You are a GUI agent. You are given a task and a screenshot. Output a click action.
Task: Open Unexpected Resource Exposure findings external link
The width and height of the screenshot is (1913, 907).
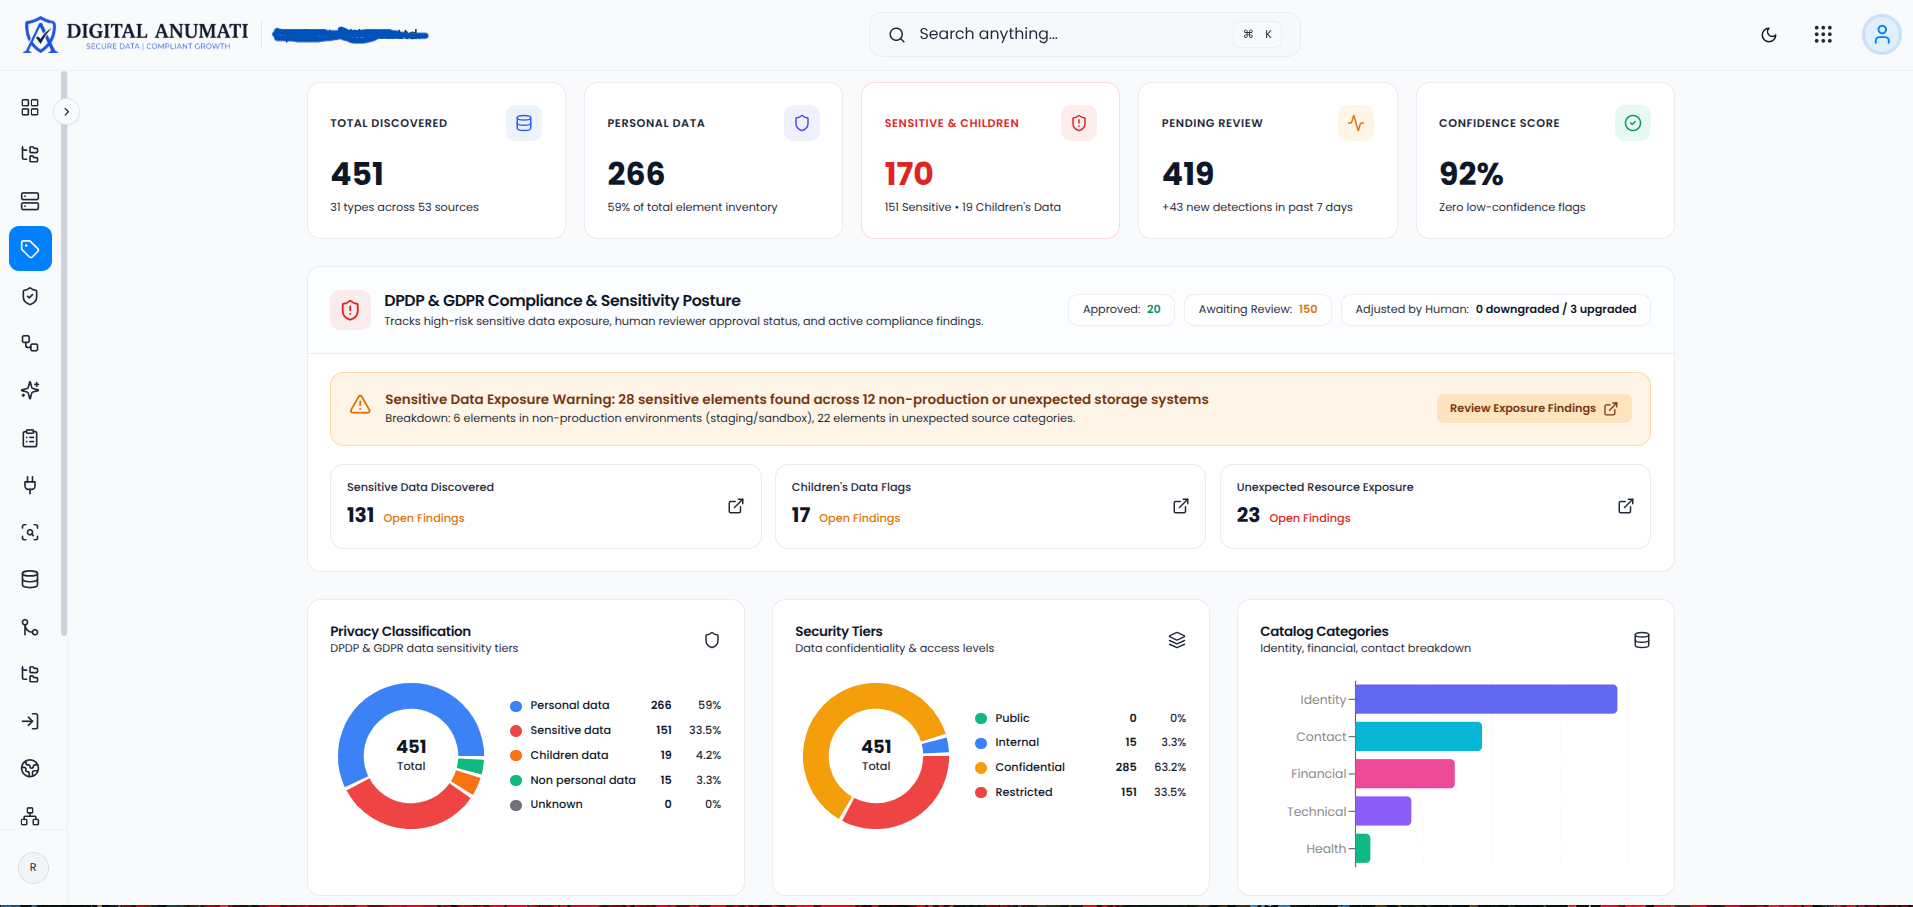pyautogui.click(x=1626, y=506)
